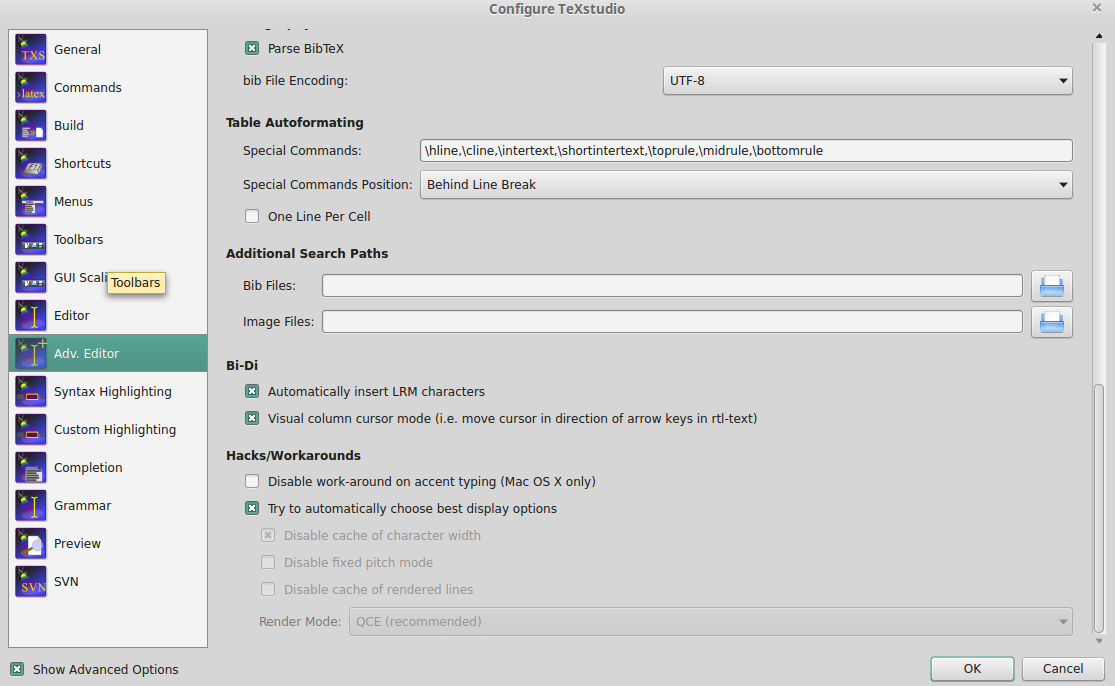Screen dimensions: 1115x686
Task: Open Special Commands Position dropdown
Action: (x=746, y=185)
